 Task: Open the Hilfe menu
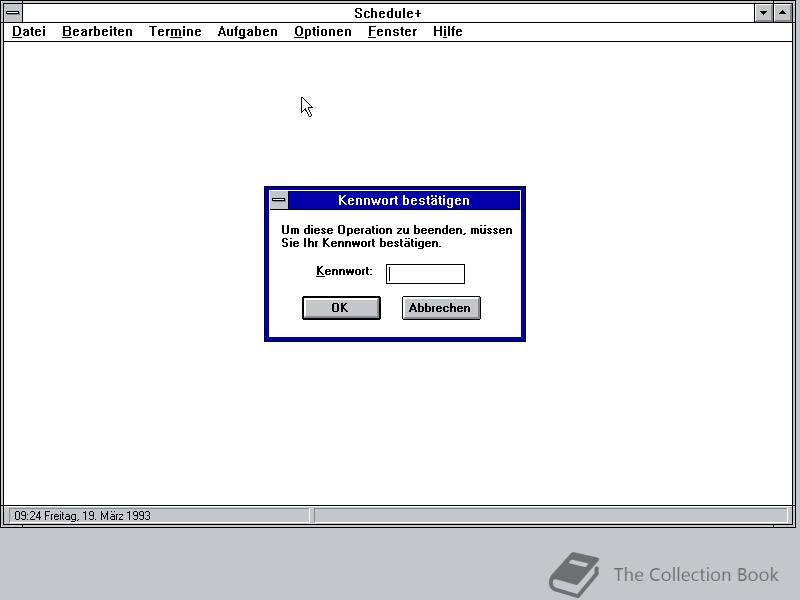[447, 32]
